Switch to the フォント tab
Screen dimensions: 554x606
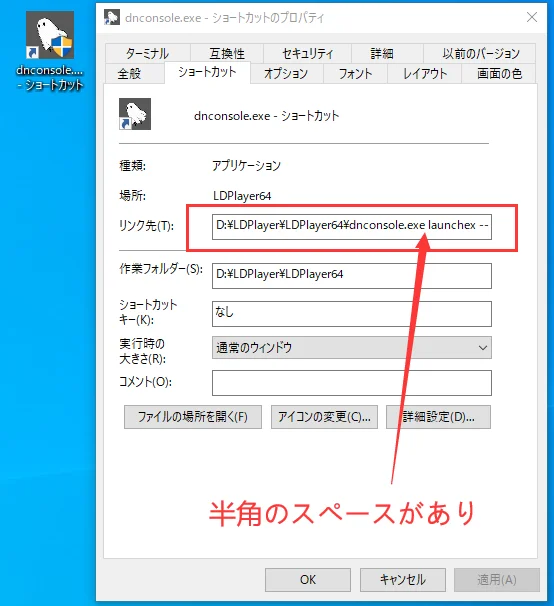coord(355,73)
